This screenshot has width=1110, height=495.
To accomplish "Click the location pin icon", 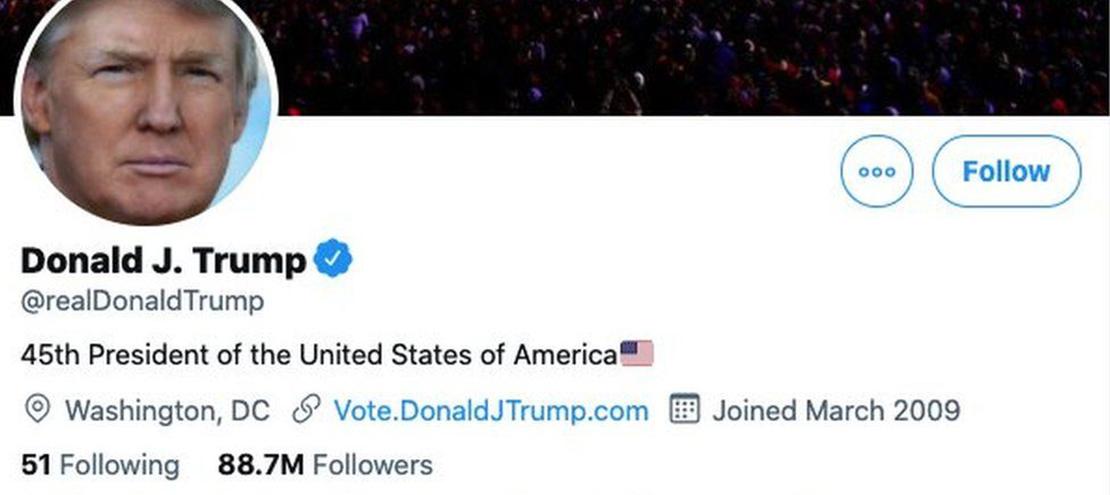I will point(38,410).
